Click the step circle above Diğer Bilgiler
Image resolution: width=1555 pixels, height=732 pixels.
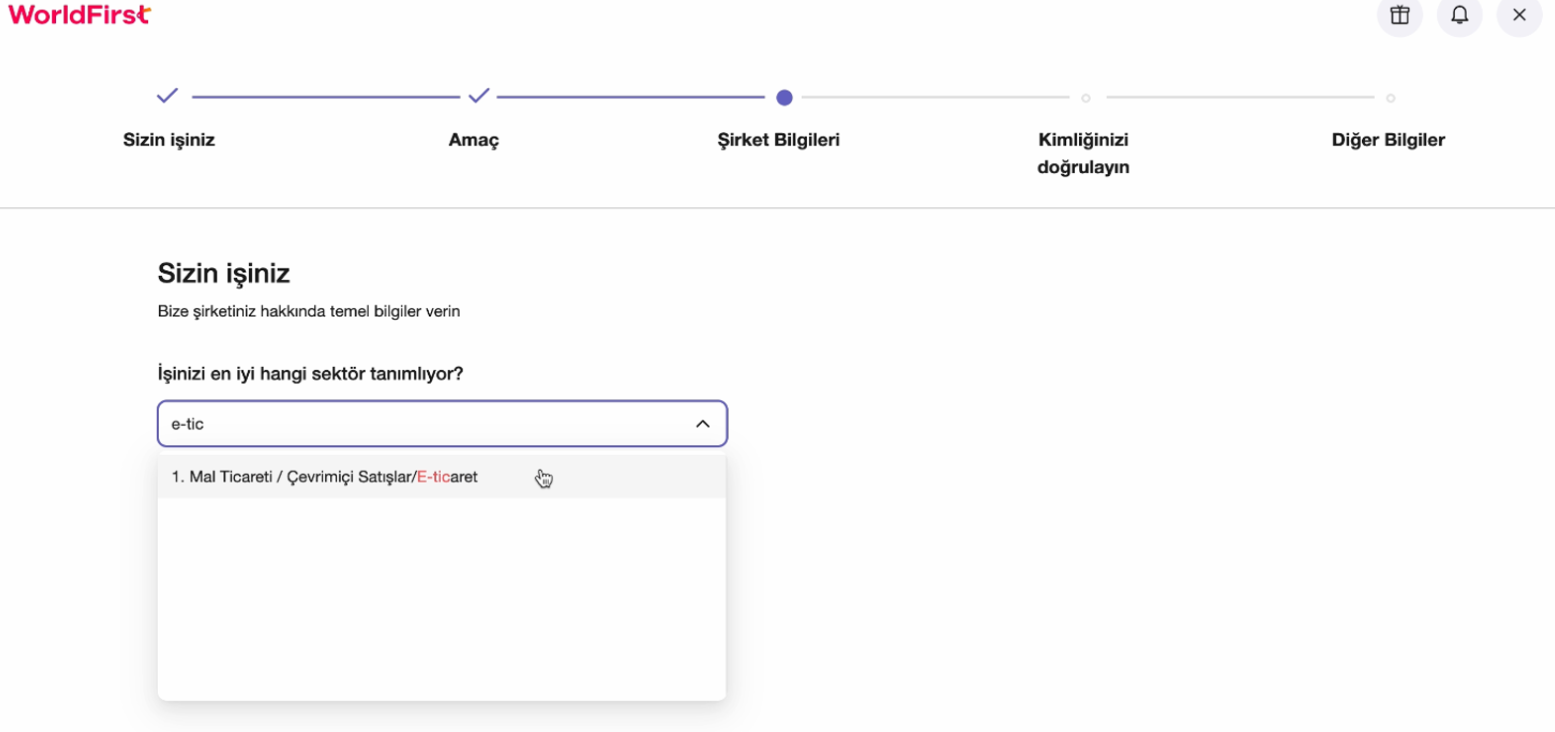[x=1390, y=98]
